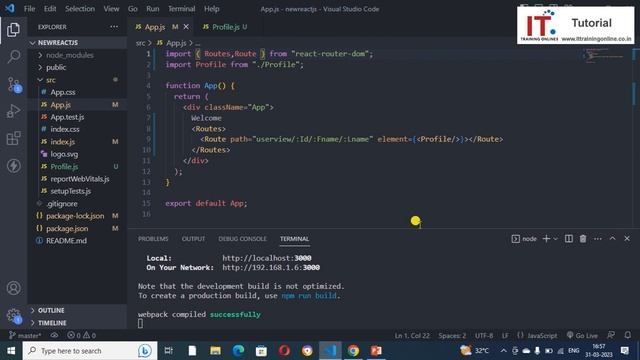Image resolution: width=640 pixels, height=360 pixels.
Task: Open Source Control view in activity bar
Action: (x=13, y=84)
